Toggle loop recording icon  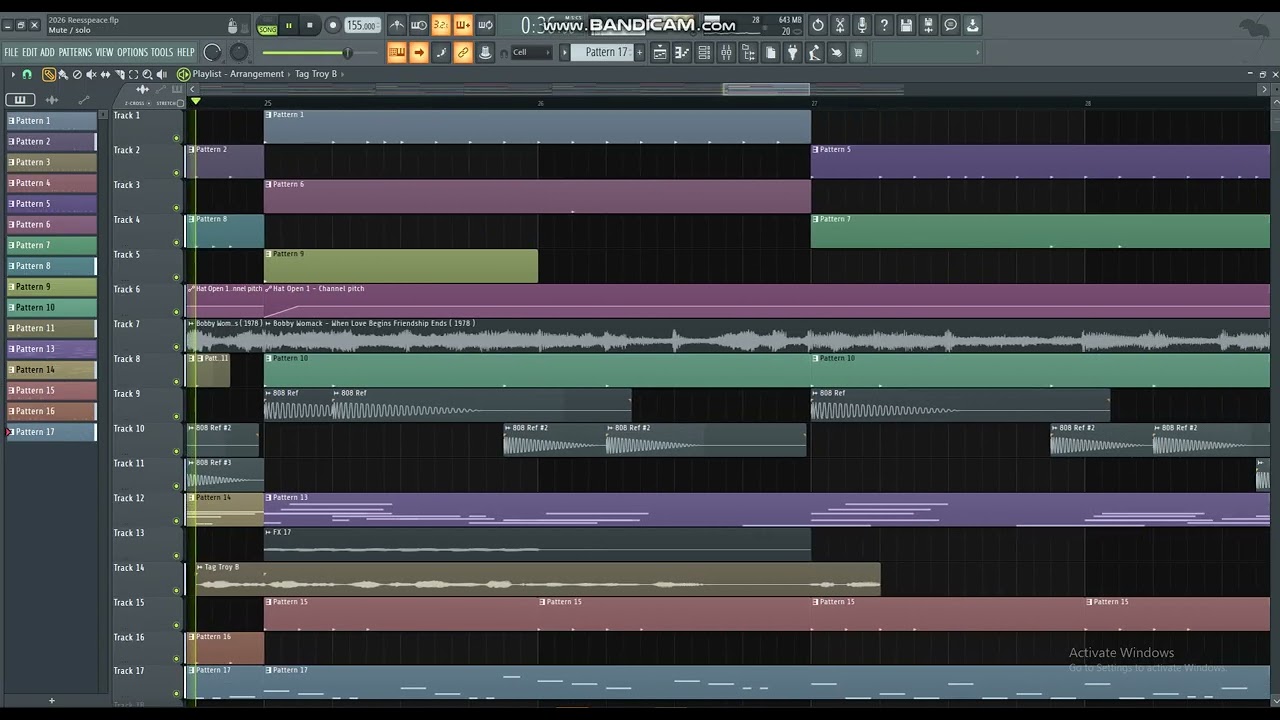pos(485,25)
